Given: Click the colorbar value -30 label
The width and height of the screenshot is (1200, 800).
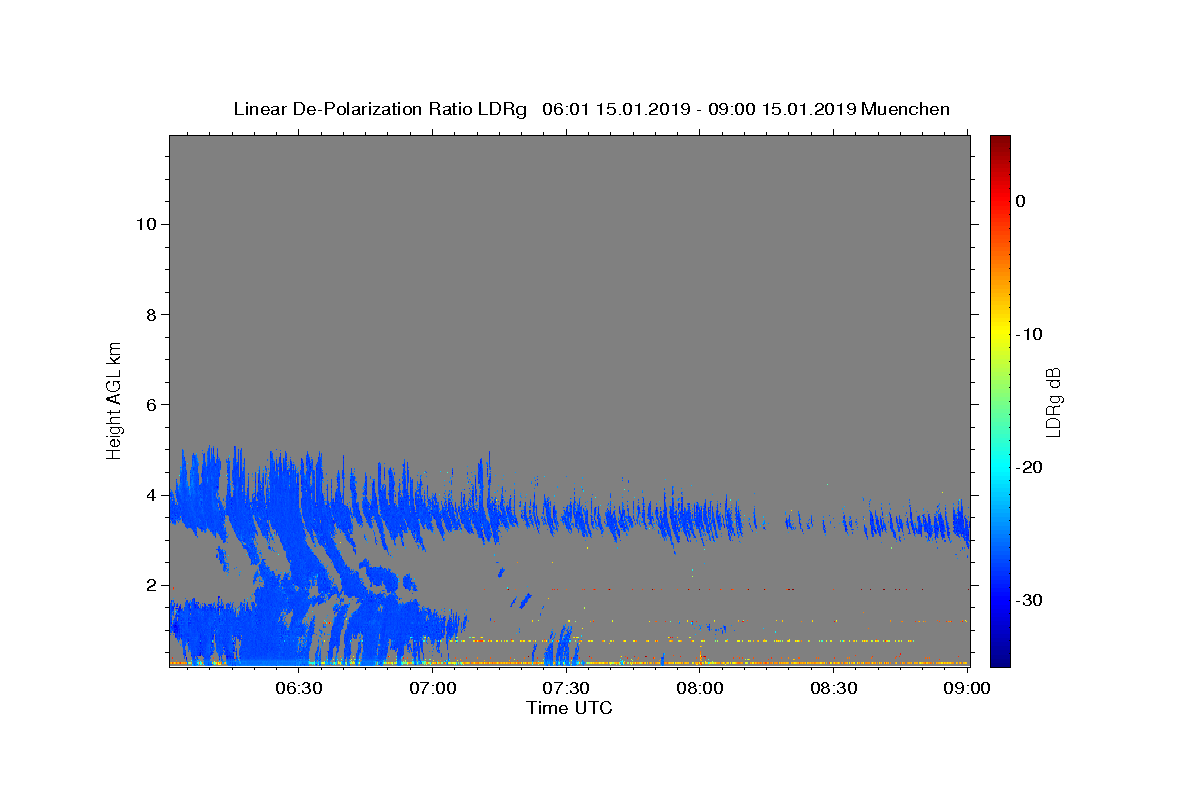Looking at the screenshot, I should 1030,600.
